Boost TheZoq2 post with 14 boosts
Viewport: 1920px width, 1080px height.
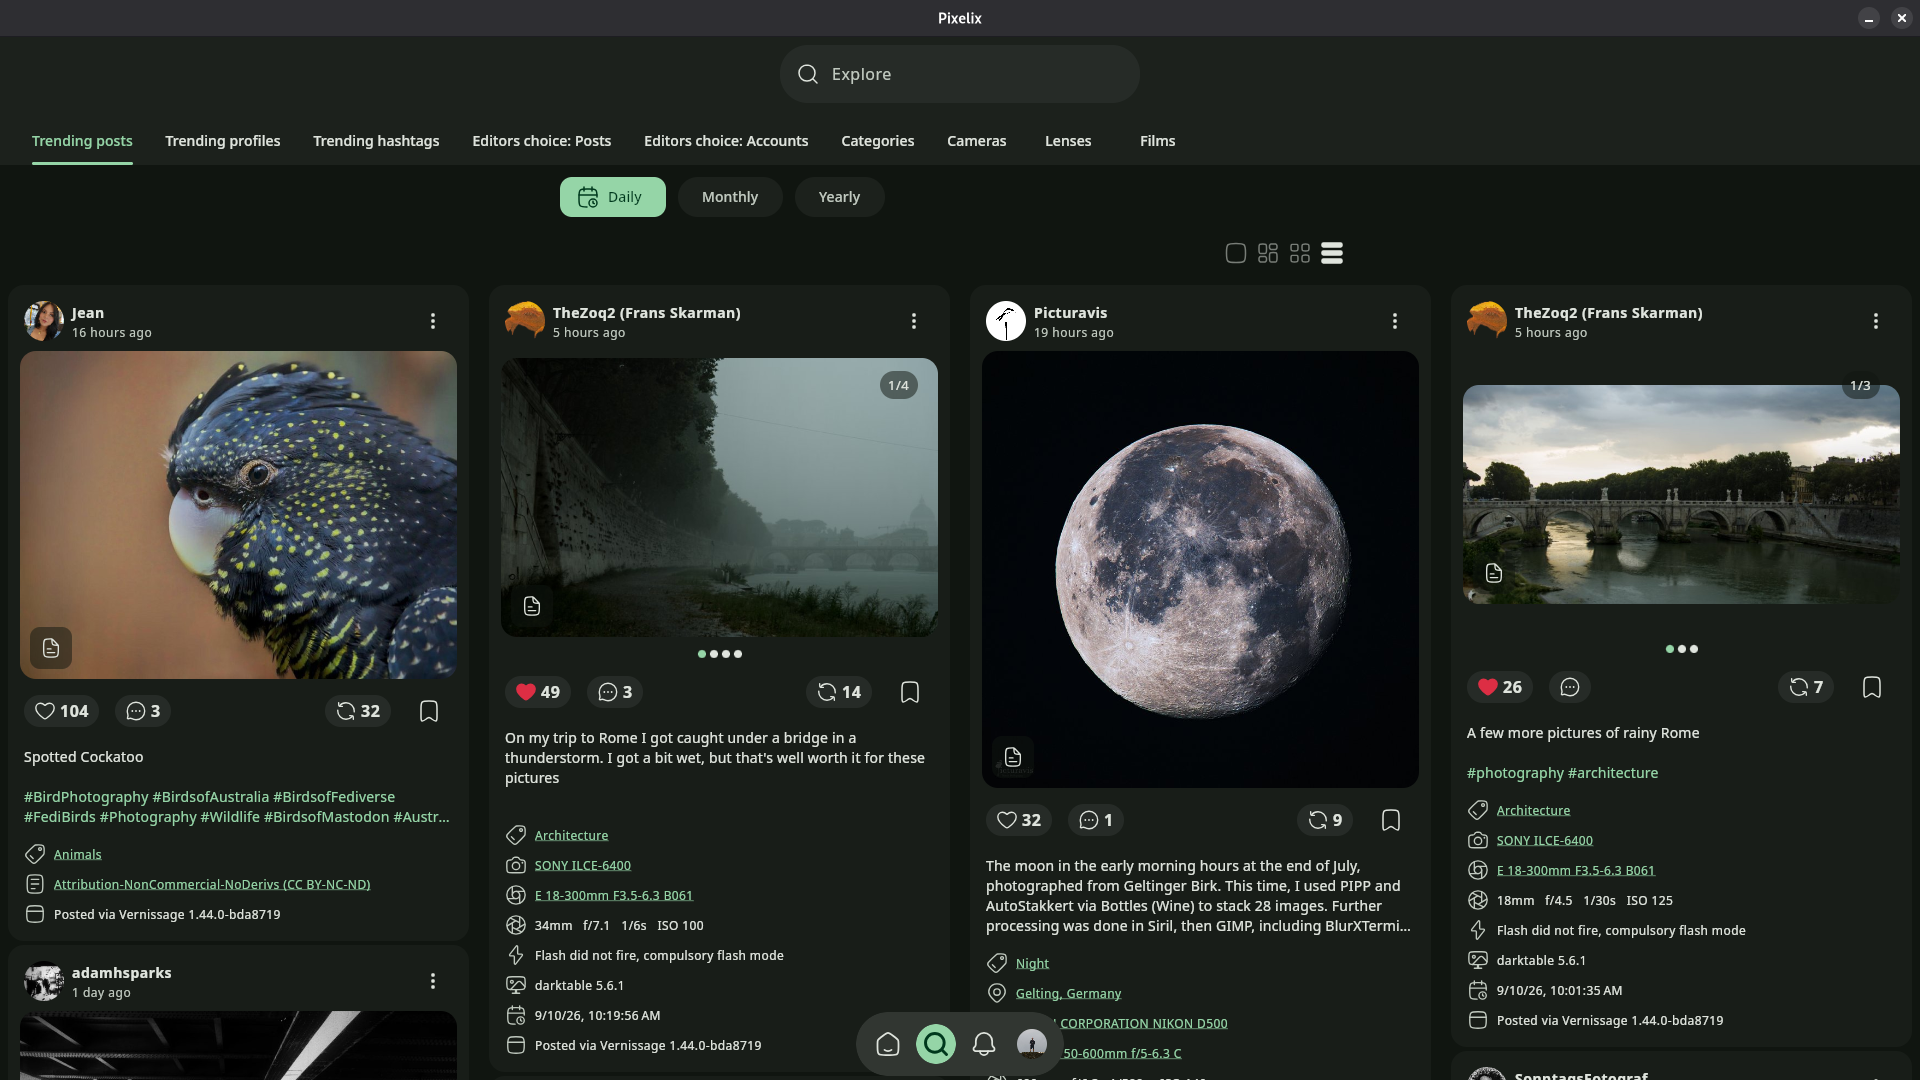pos(839,692)
